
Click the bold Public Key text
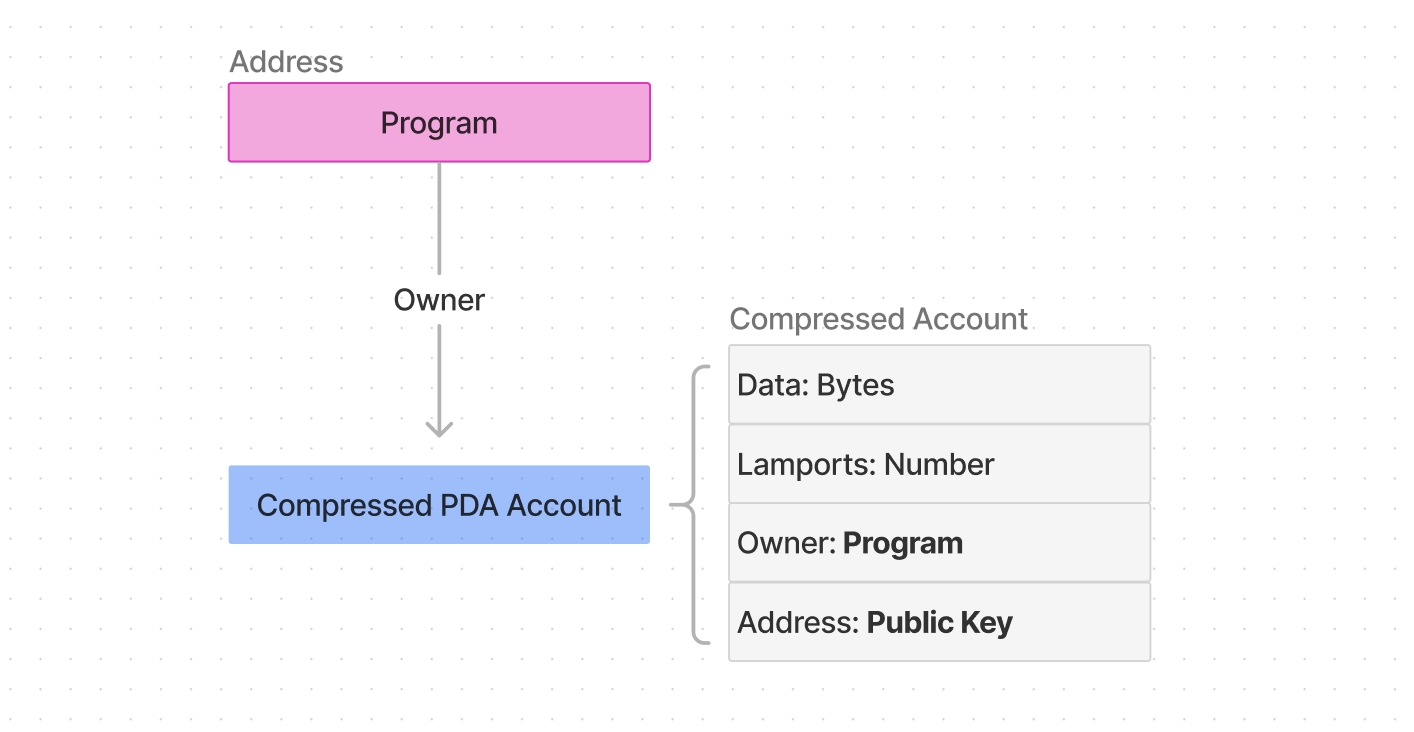[x=939, y=622]
